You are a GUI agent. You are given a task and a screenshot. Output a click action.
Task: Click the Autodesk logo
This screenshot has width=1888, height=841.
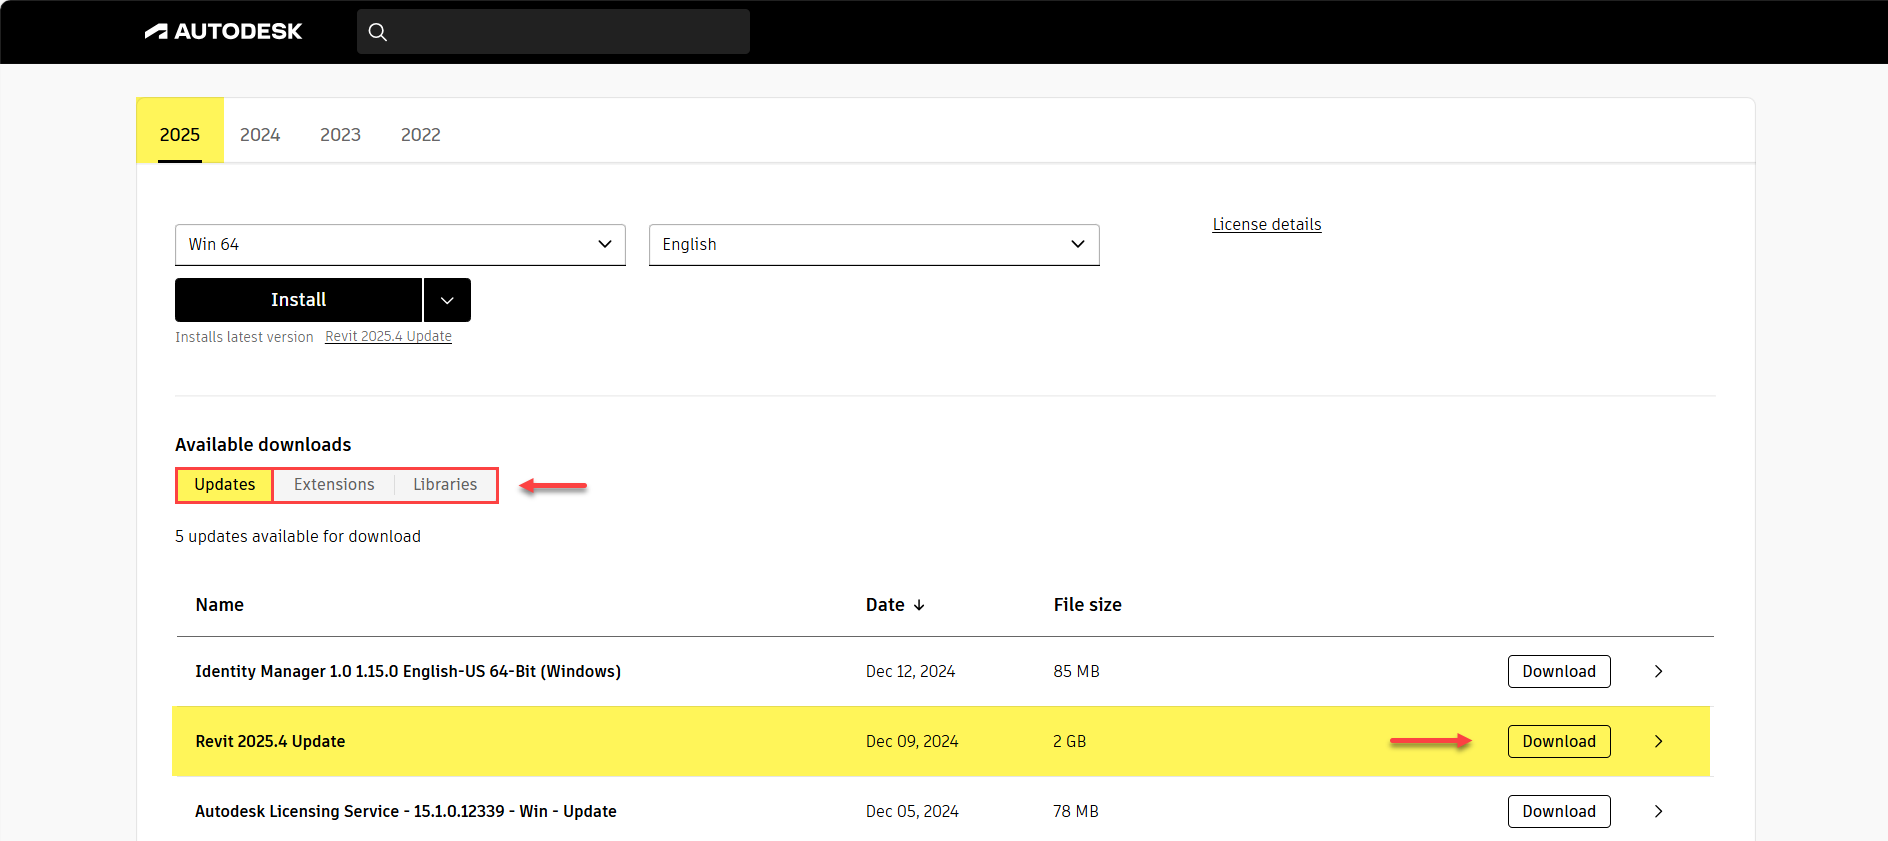(x=223, y=32)
